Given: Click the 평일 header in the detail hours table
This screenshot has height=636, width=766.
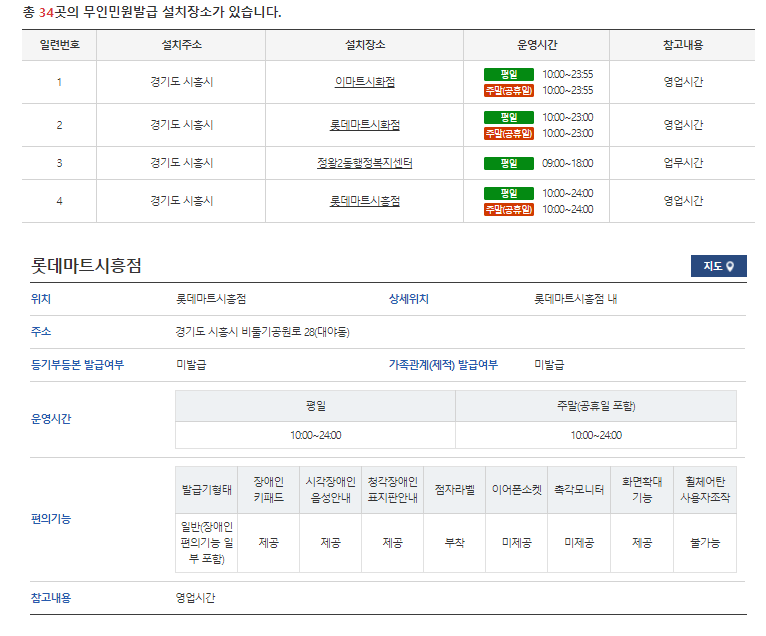Looking at the screenshot, I should [x=316, y=406].
